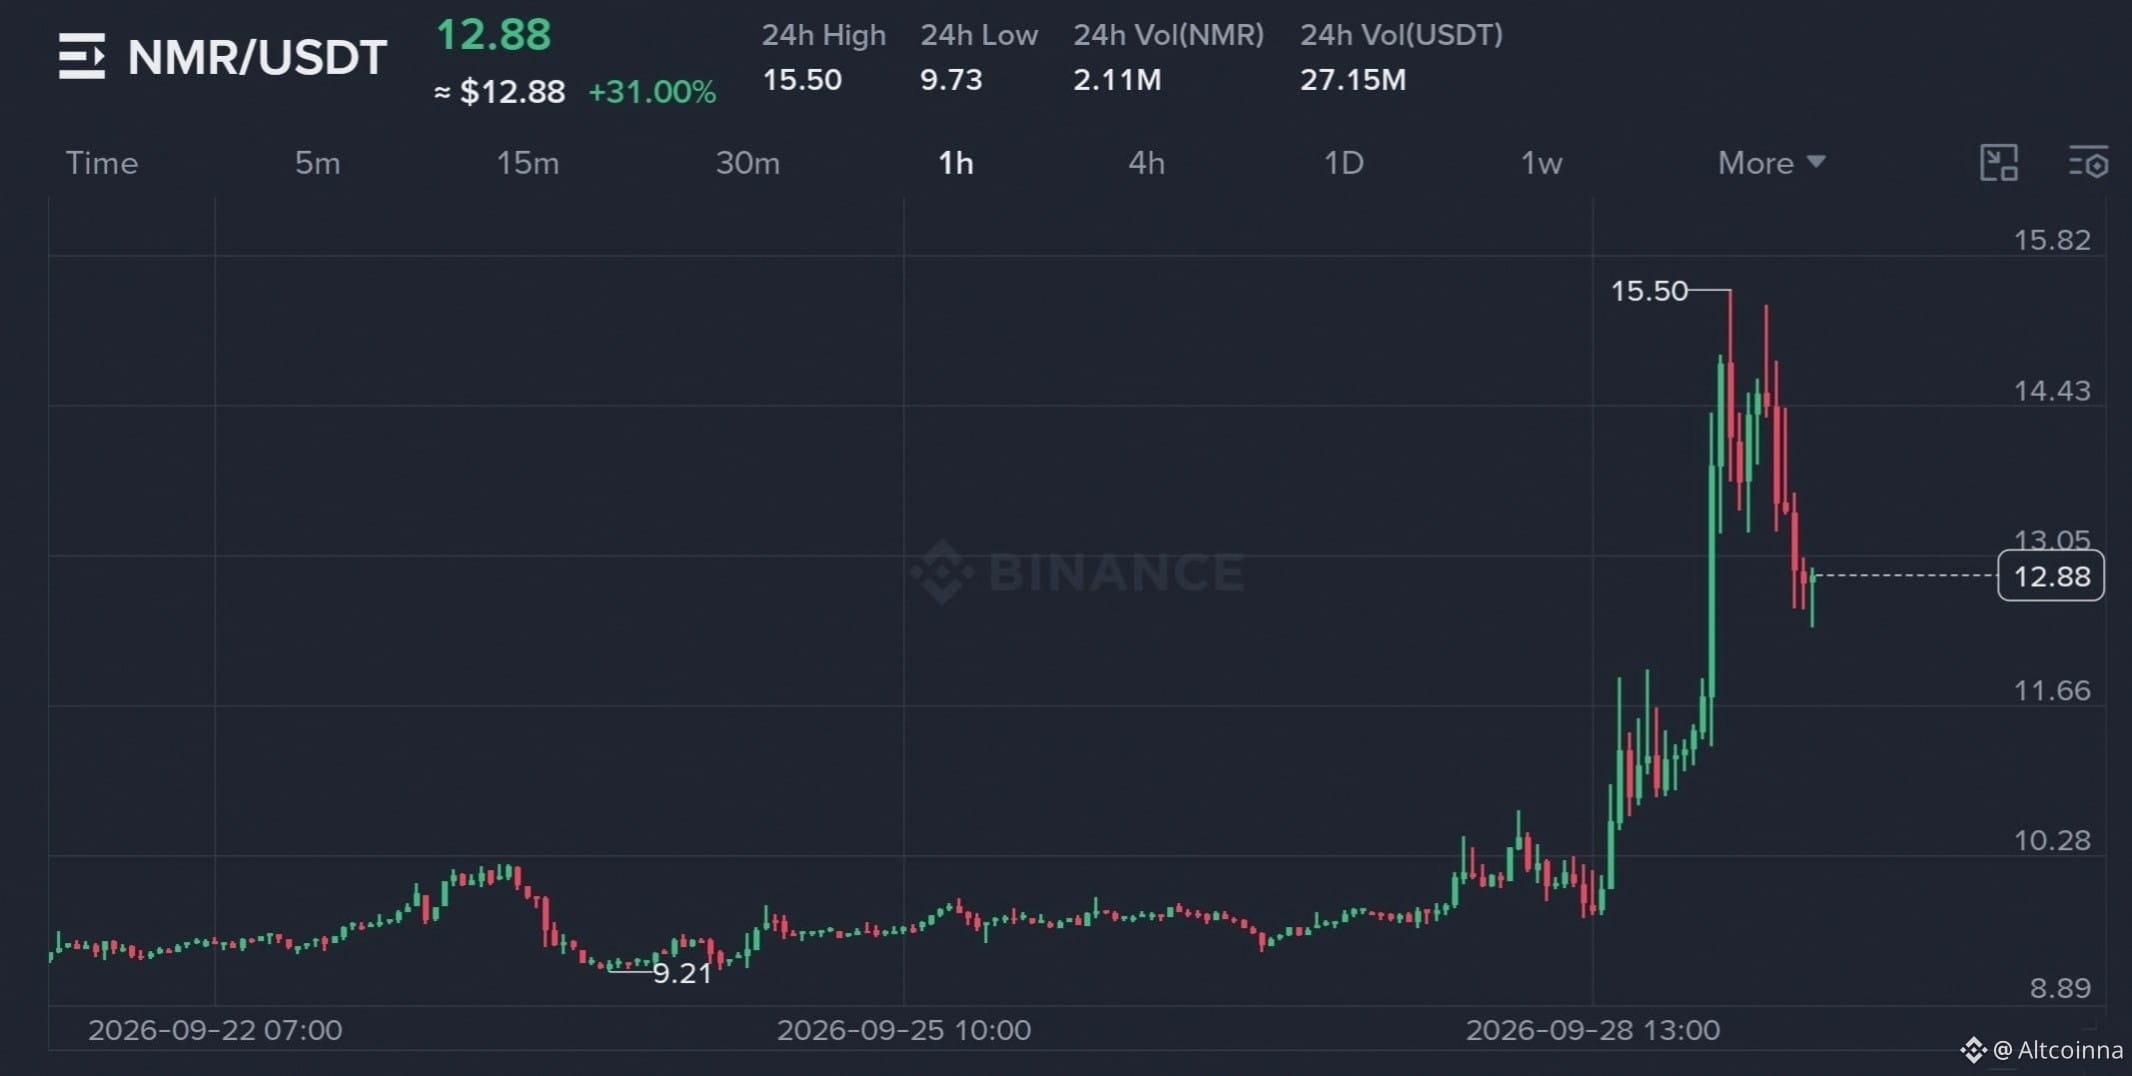Click the 15.50 high price marker
Screen dimensions: 2132x1076
(x=1649, y=291)
